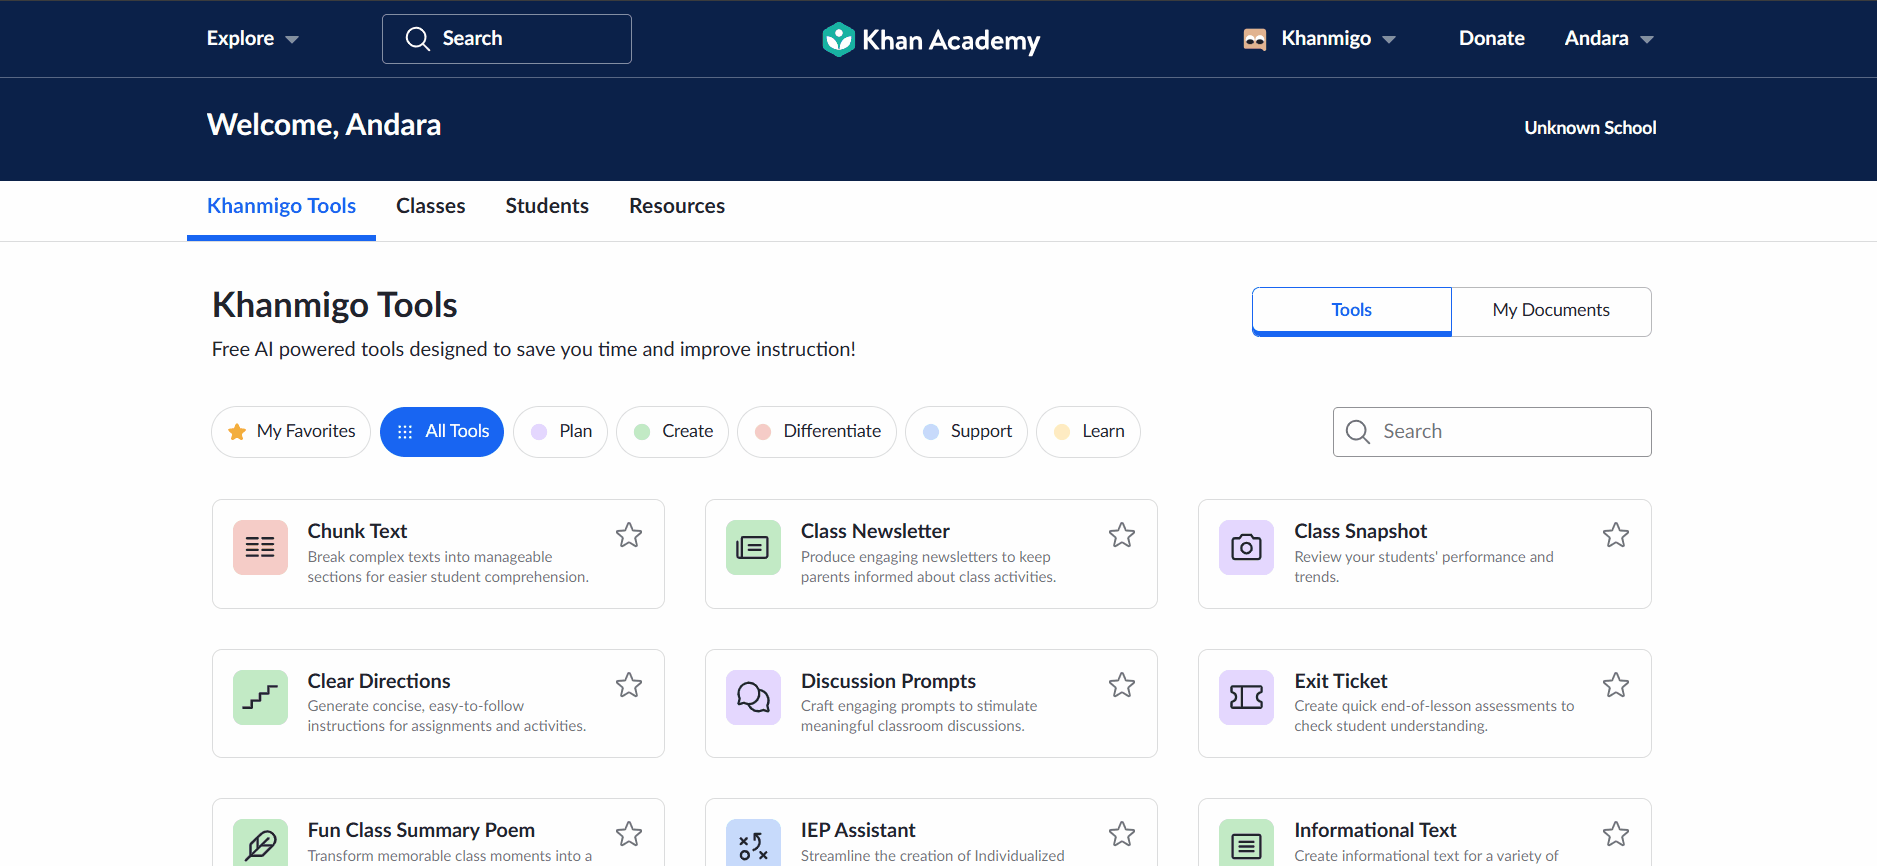Screen dimensions: 1877x866
Task: Click the Khanmigo mascot icon in header
Action: click(x=1255, y=39)
